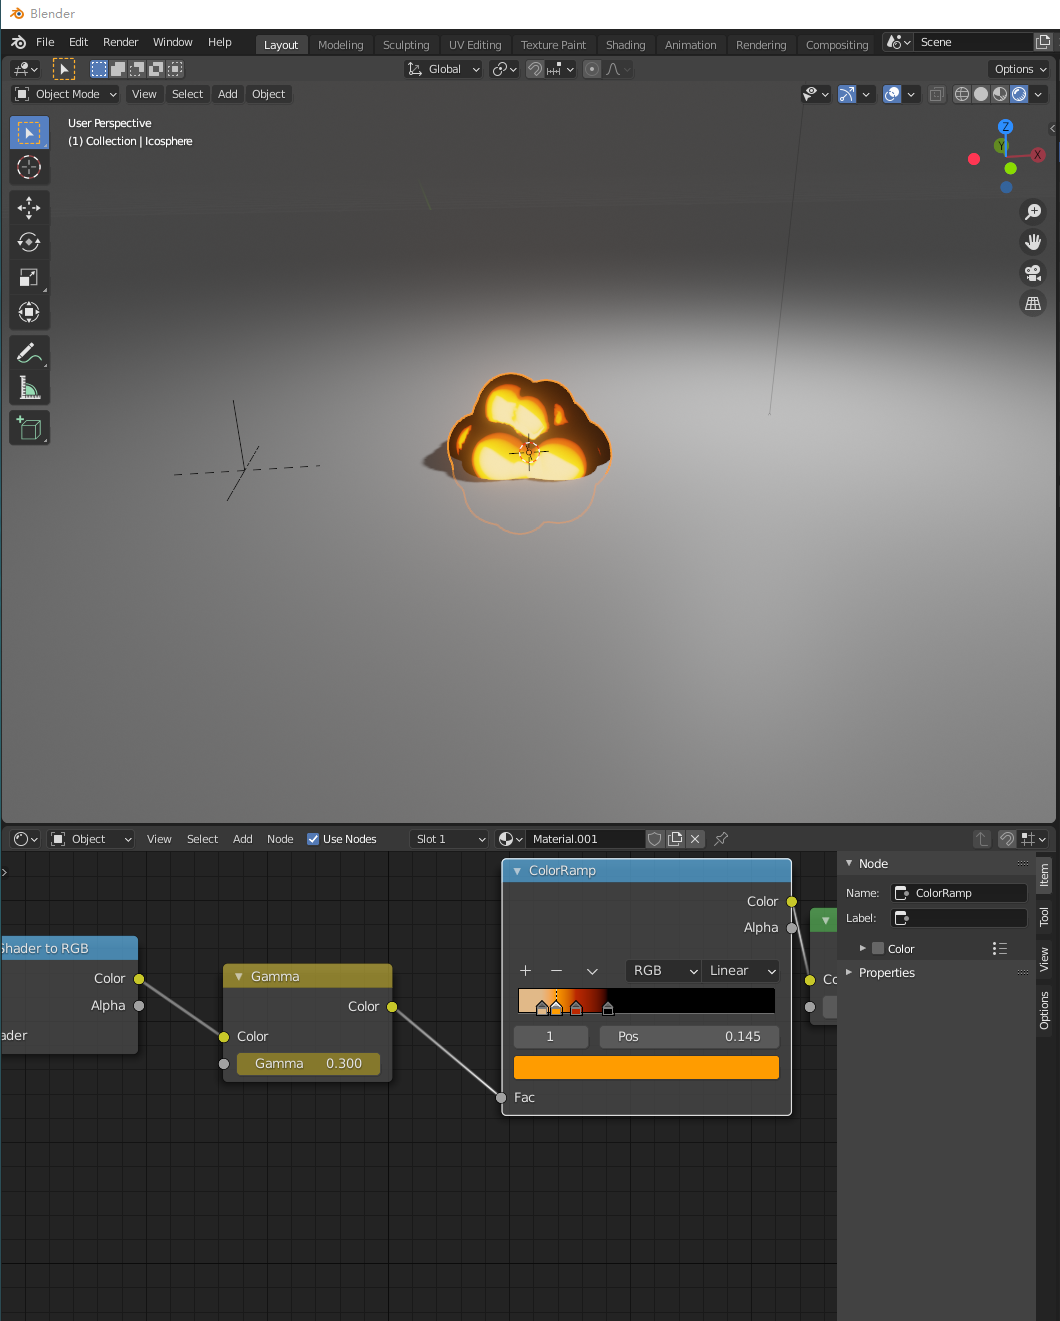This screenshot has width=1060, height=1321.
Task: Click the Blender logo menu icon
Action: point(18,42)
